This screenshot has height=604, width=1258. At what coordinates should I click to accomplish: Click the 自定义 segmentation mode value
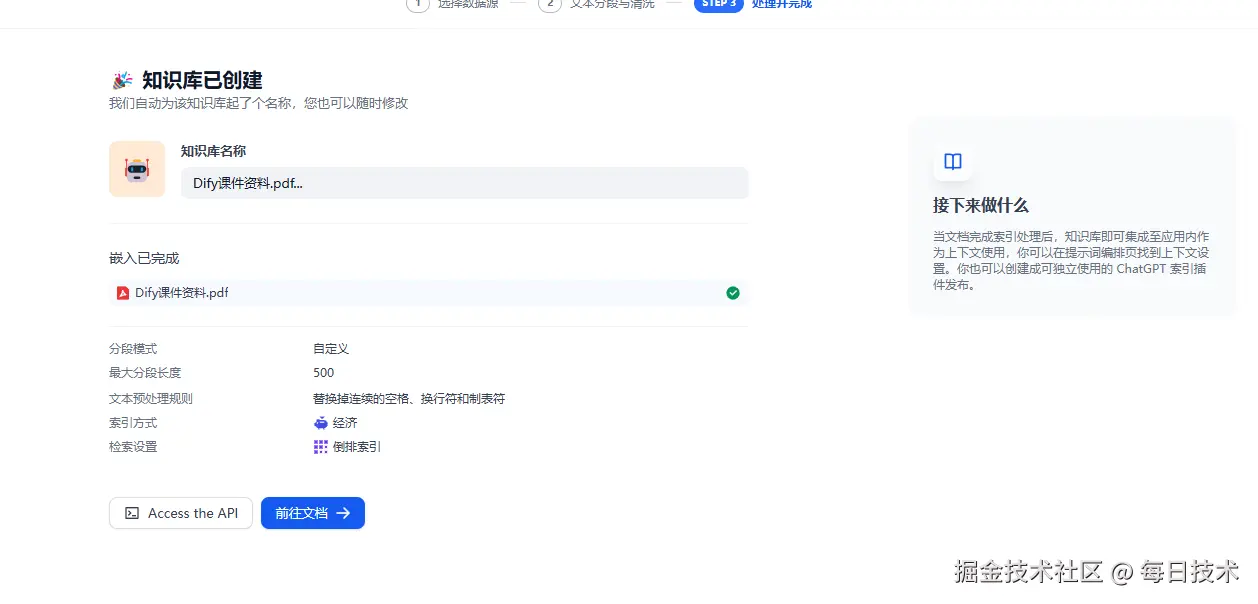331,349
